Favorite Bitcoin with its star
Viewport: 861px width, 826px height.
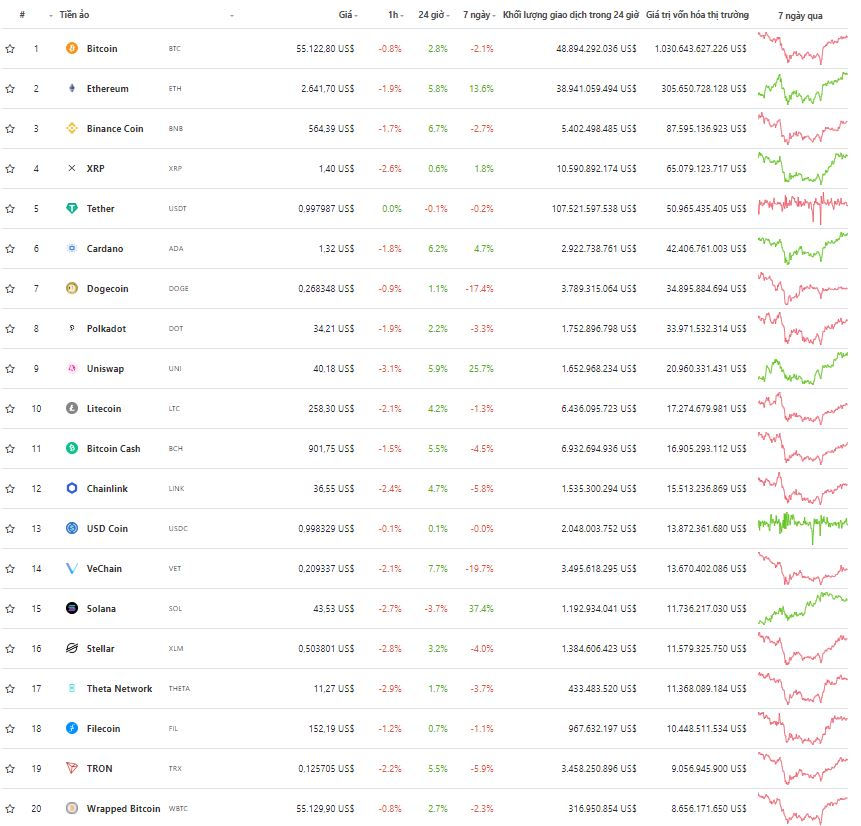pos(10,49)
